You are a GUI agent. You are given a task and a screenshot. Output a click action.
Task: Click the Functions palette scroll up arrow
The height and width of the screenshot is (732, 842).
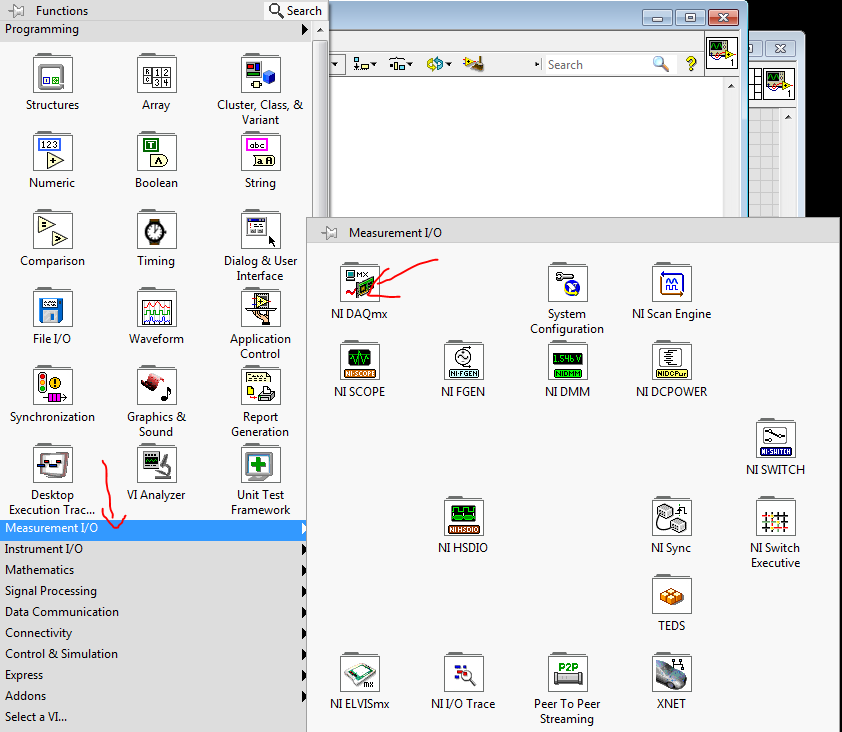pos(320,30)
